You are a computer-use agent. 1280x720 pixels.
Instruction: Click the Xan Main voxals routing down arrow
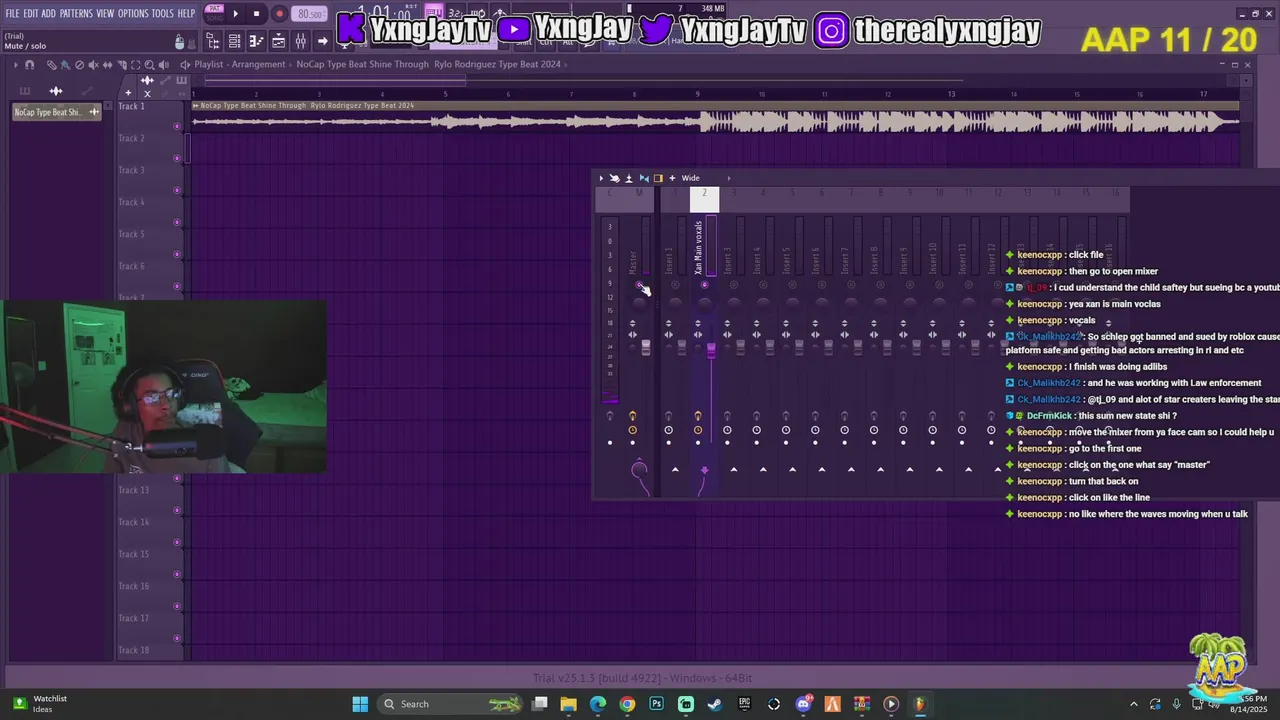coord(704,469)
